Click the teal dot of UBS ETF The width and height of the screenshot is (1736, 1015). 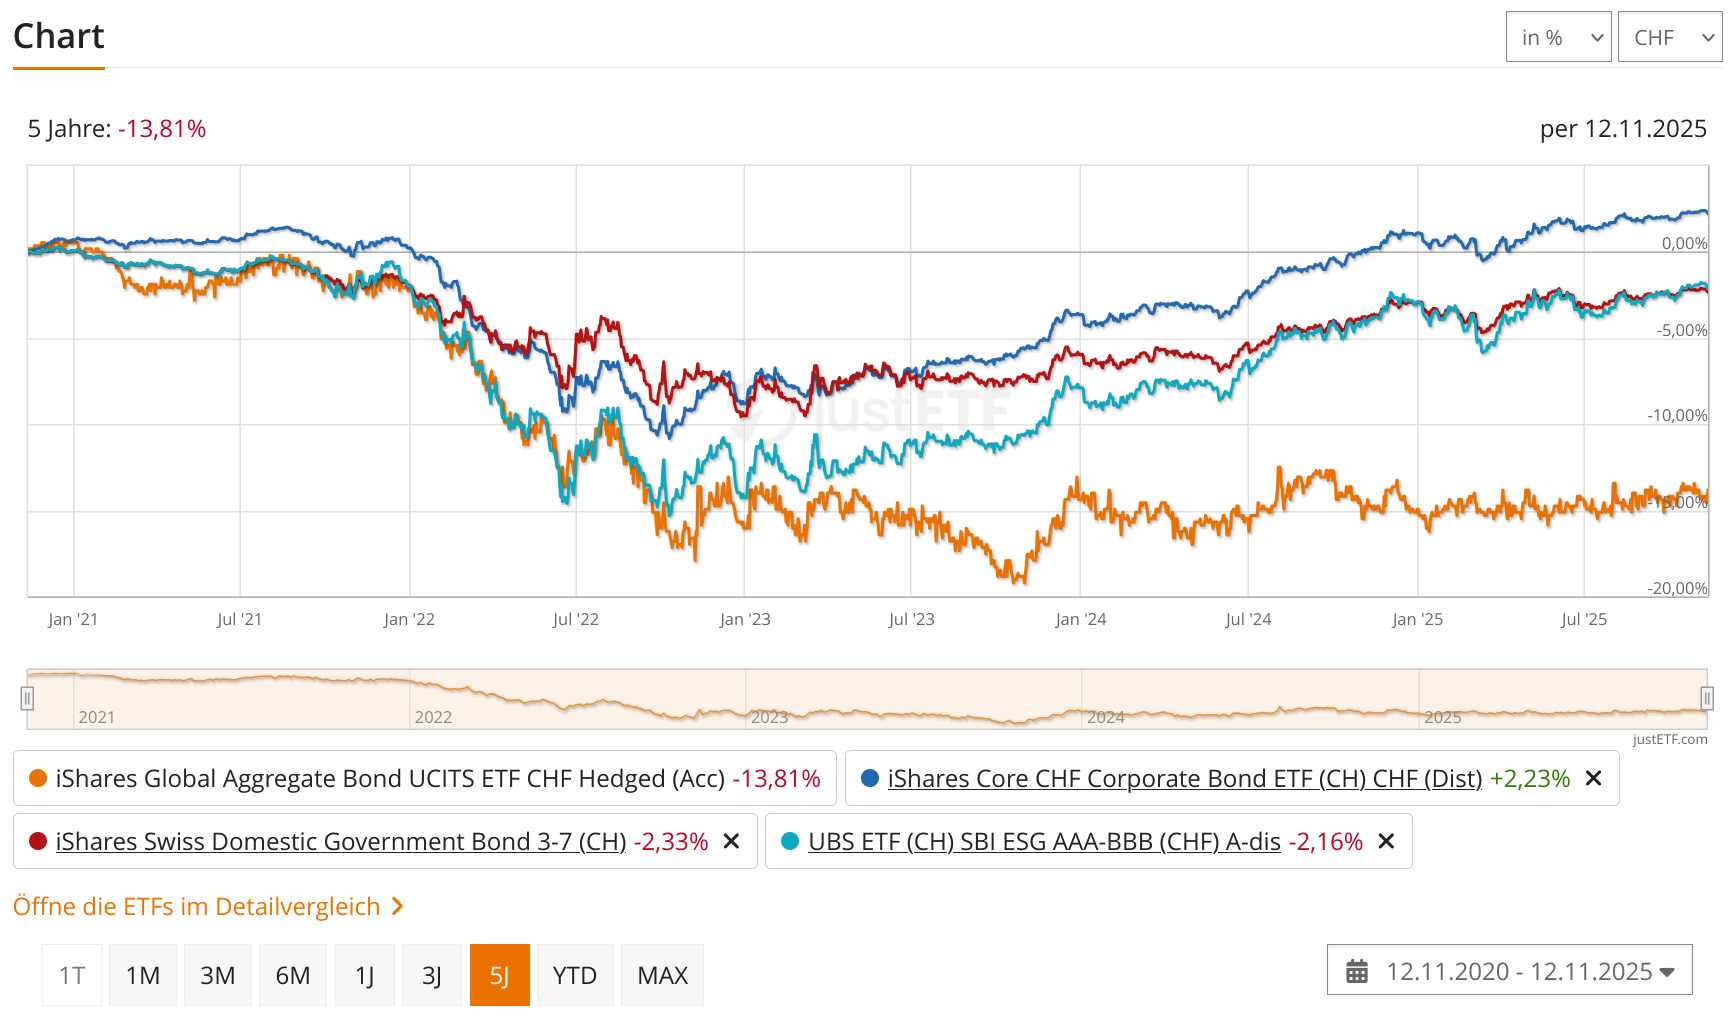pyautogui.click(x=790, y=841)
